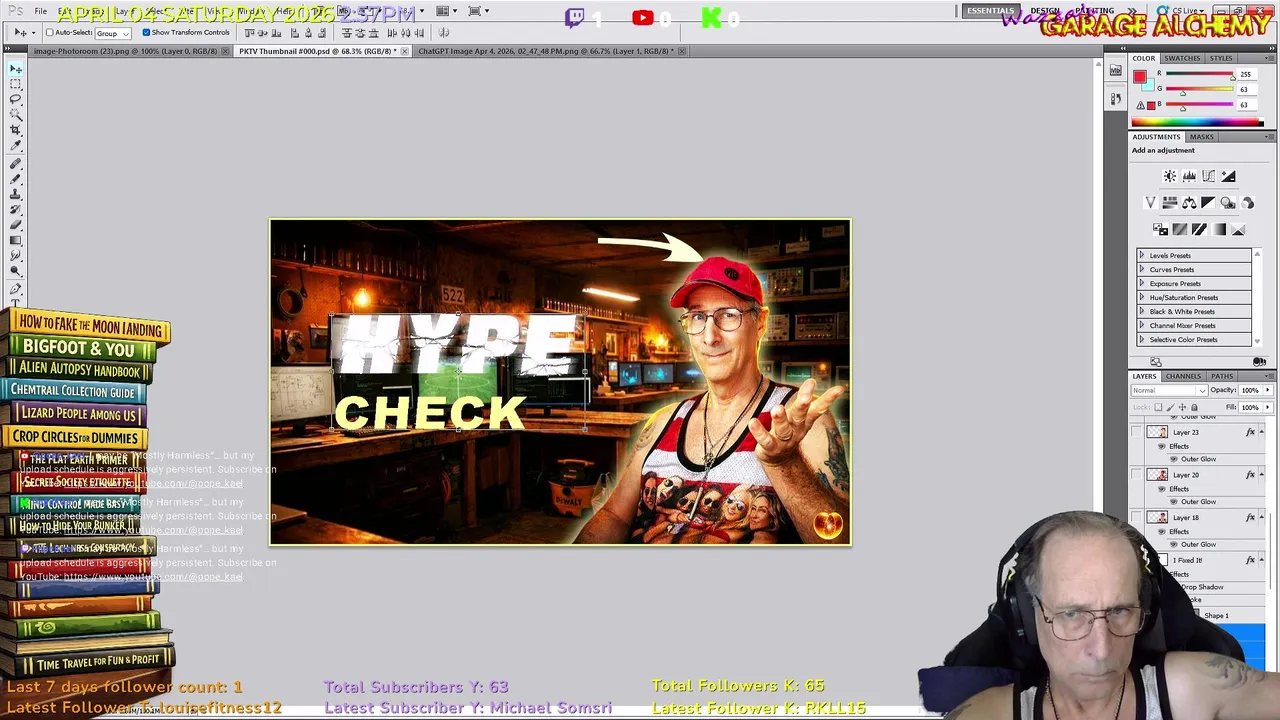This screenshot has width=1280, height=720.
Task: Set the background color swatch in Color panel
Action: (1147, 85)
